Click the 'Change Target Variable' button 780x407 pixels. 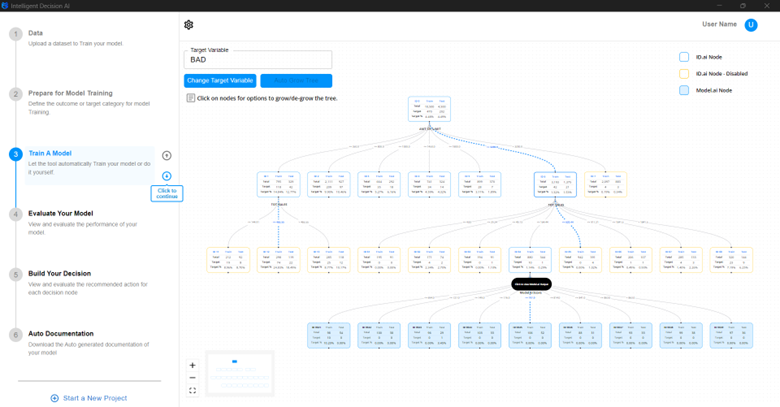[x=220, y=81]
